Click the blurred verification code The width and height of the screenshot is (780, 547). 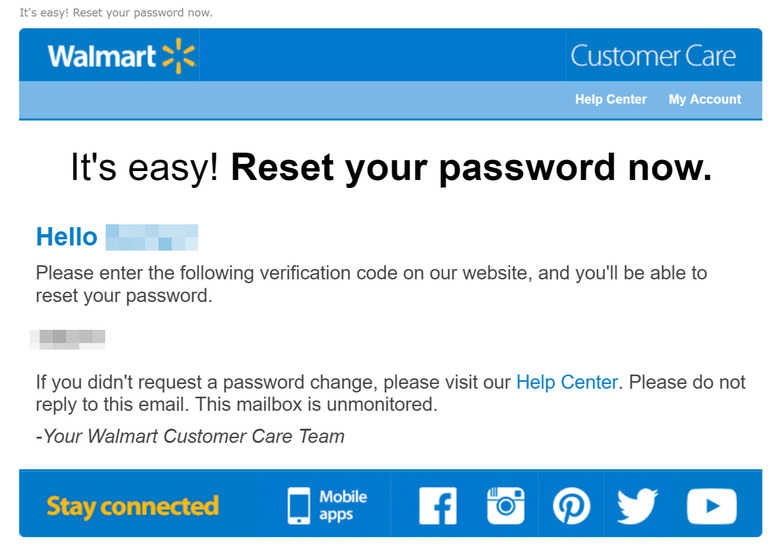[68, 339]
